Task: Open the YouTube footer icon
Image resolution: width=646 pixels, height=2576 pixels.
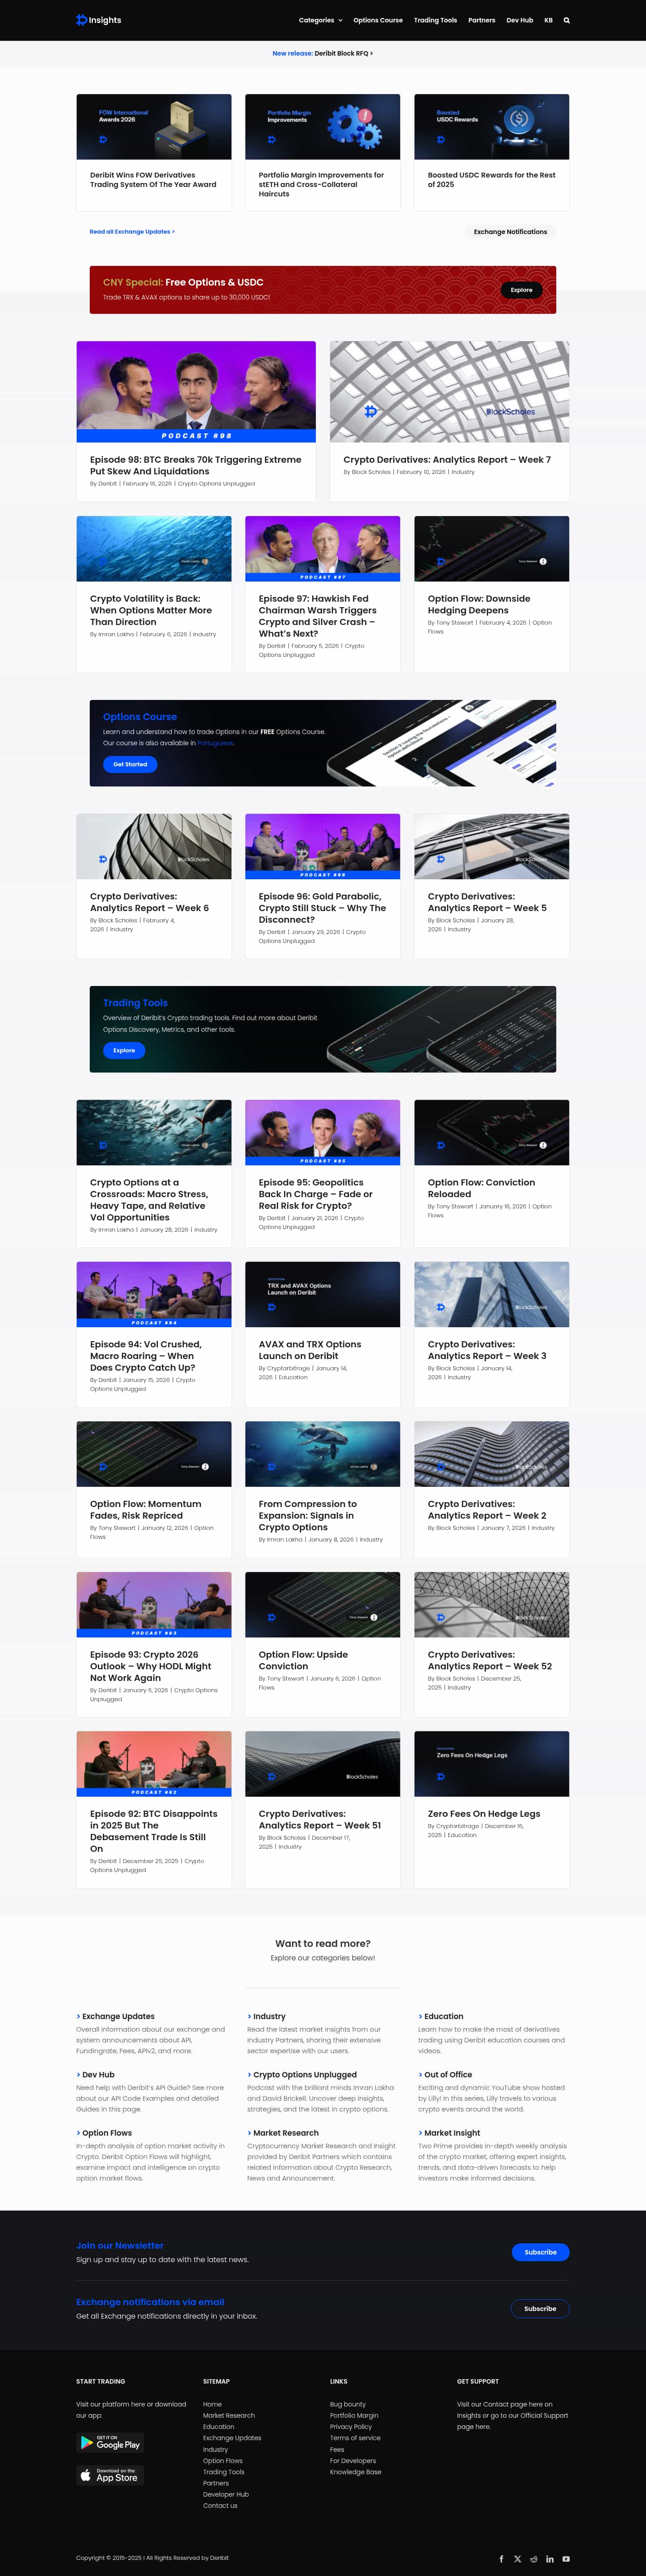Action: (x=566, y=2558)
